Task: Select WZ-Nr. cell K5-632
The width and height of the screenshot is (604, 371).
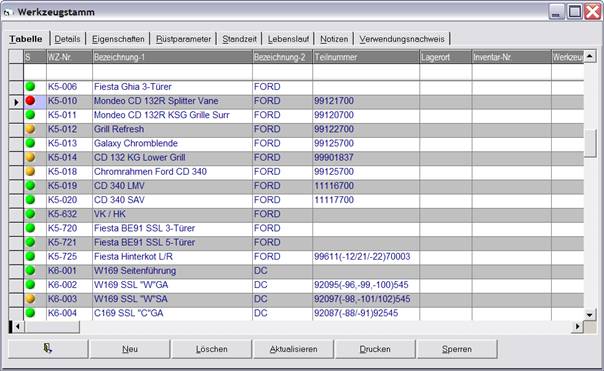Action: 69,214
